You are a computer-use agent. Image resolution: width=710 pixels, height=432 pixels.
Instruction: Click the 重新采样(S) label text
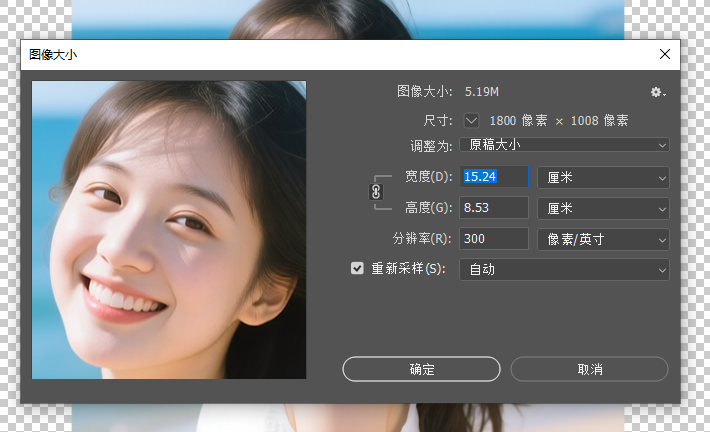click(x=408, y=269)
